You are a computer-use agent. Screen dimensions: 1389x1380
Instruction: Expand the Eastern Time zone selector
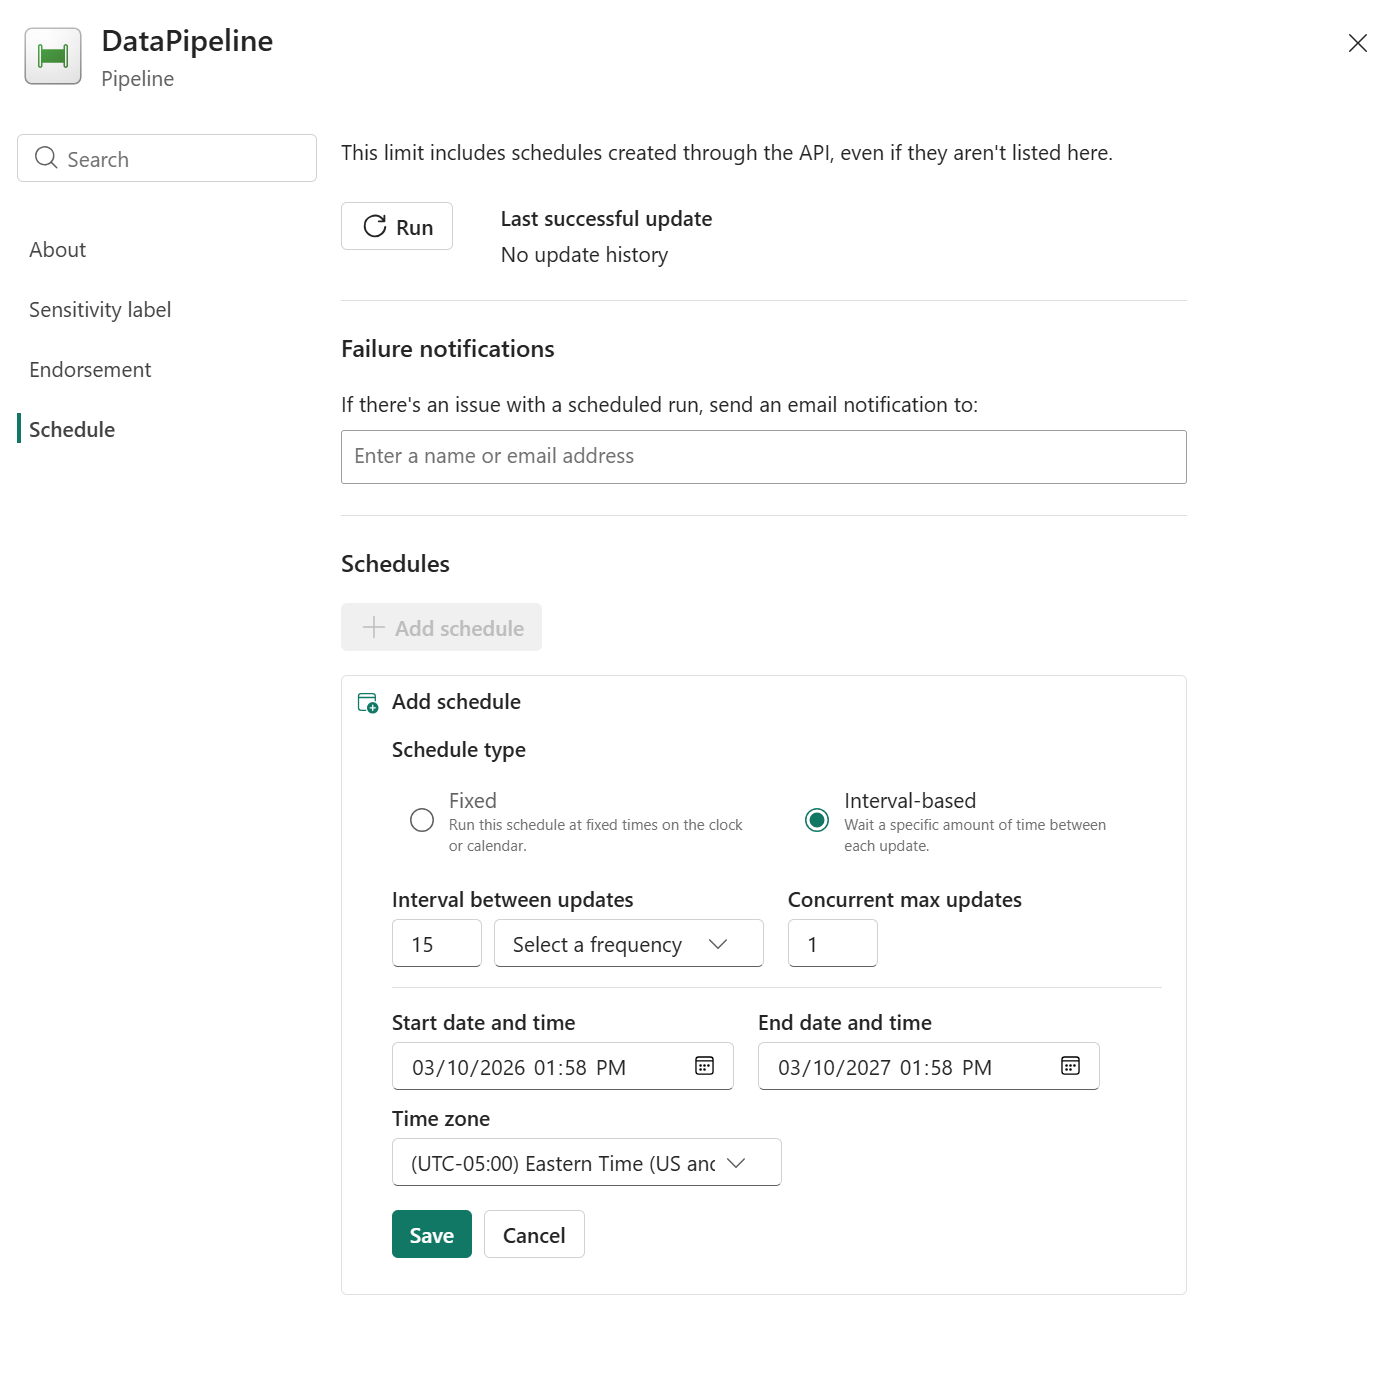click(x=736, y=1162)
